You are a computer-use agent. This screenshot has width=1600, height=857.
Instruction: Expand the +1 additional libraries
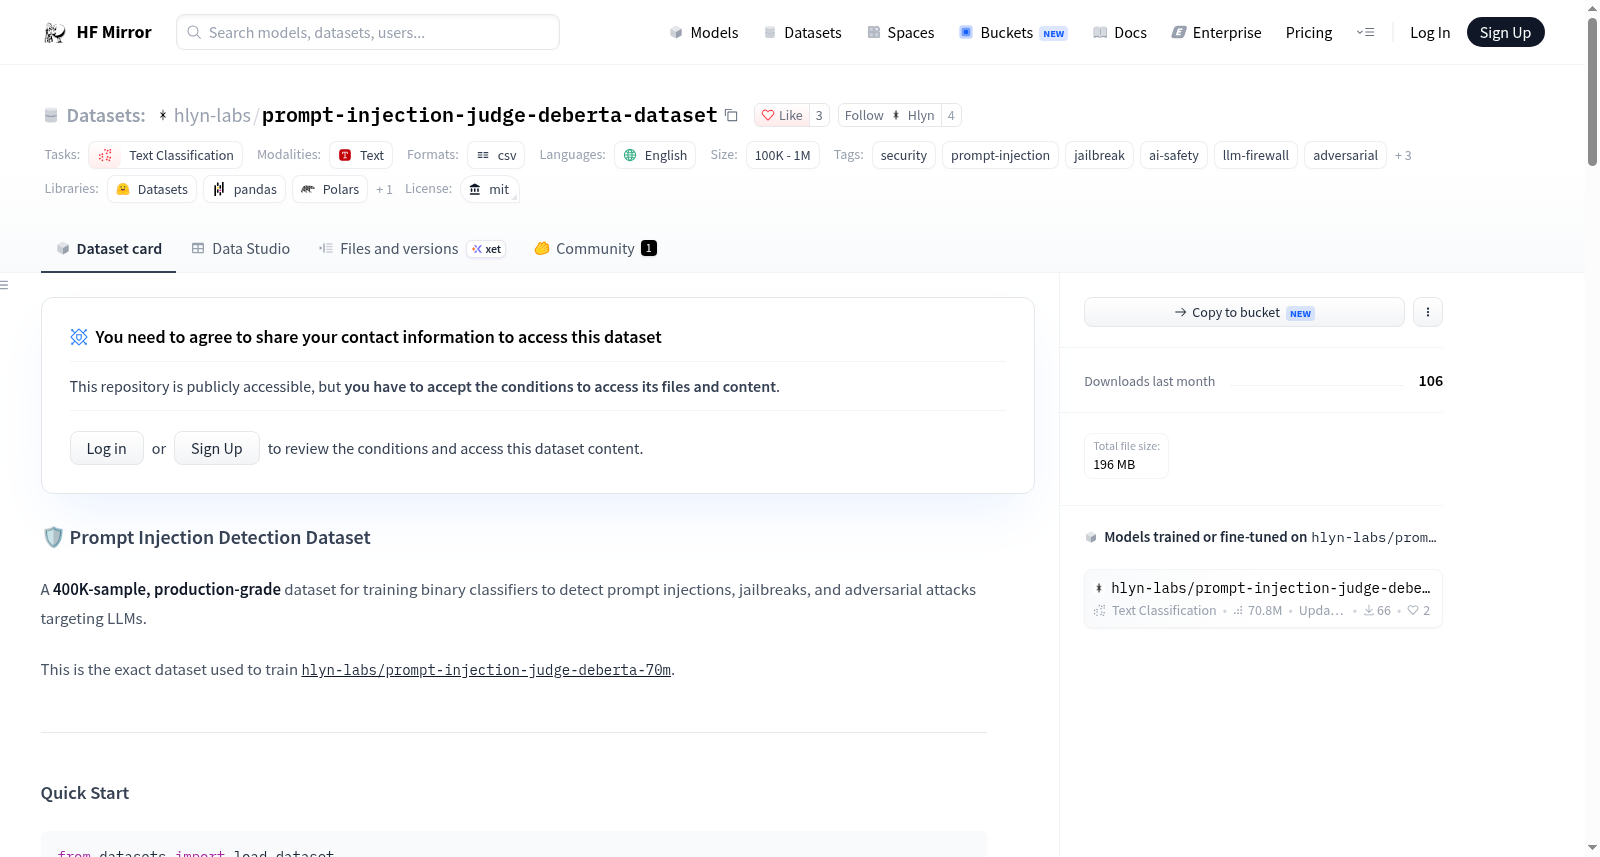pos(384,189)
